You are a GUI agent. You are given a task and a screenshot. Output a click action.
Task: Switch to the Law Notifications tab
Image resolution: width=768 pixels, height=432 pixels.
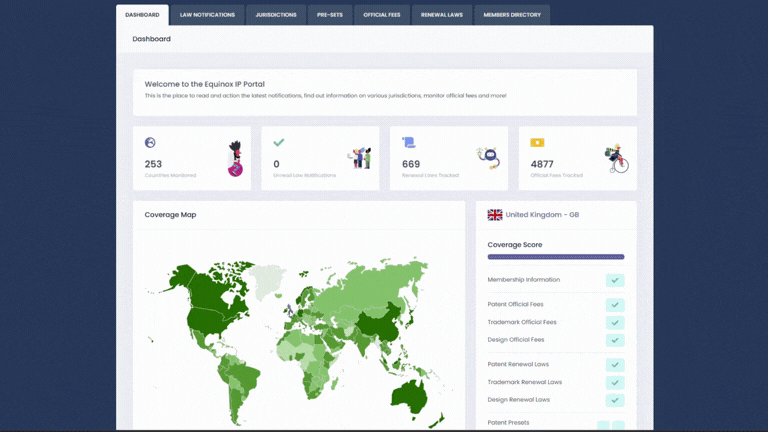[207, 15]
